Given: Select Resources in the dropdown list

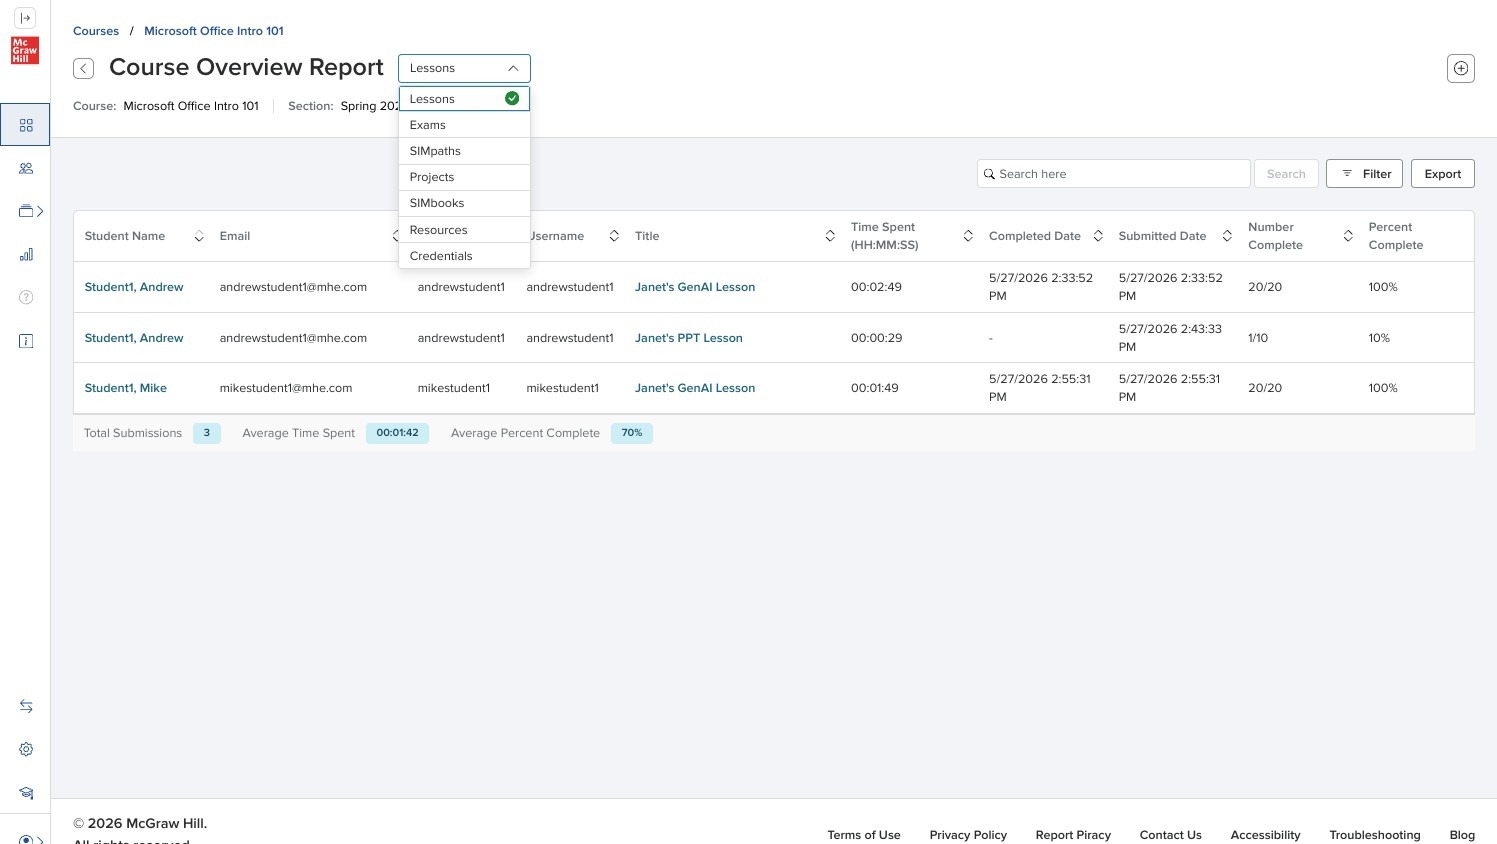Looking at the screenshot, I should coord(464,230).
